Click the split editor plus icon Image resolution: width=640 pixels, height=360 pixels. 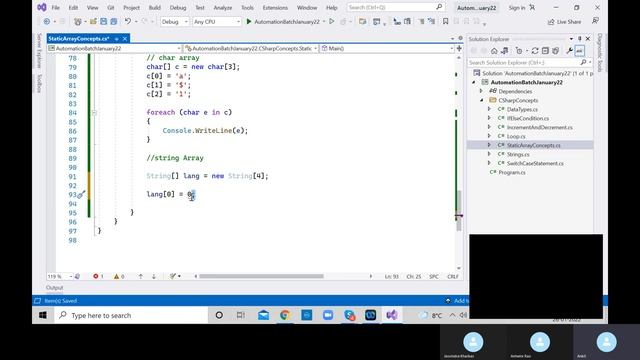(459, 48)
